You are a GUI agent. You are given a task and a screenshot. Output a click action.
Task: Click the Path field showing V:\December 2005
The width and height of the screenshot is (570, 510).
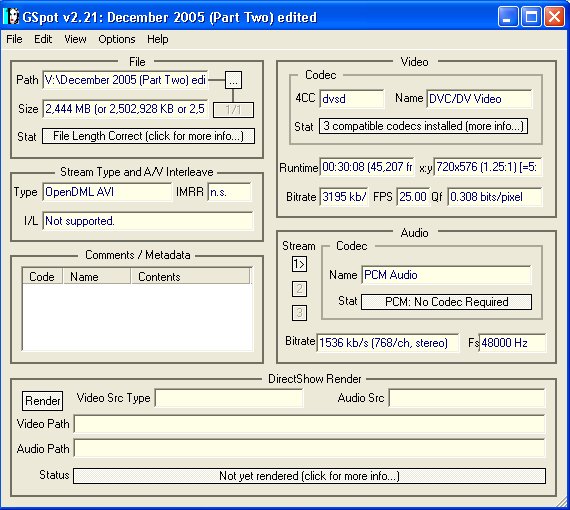pos(125,80)
